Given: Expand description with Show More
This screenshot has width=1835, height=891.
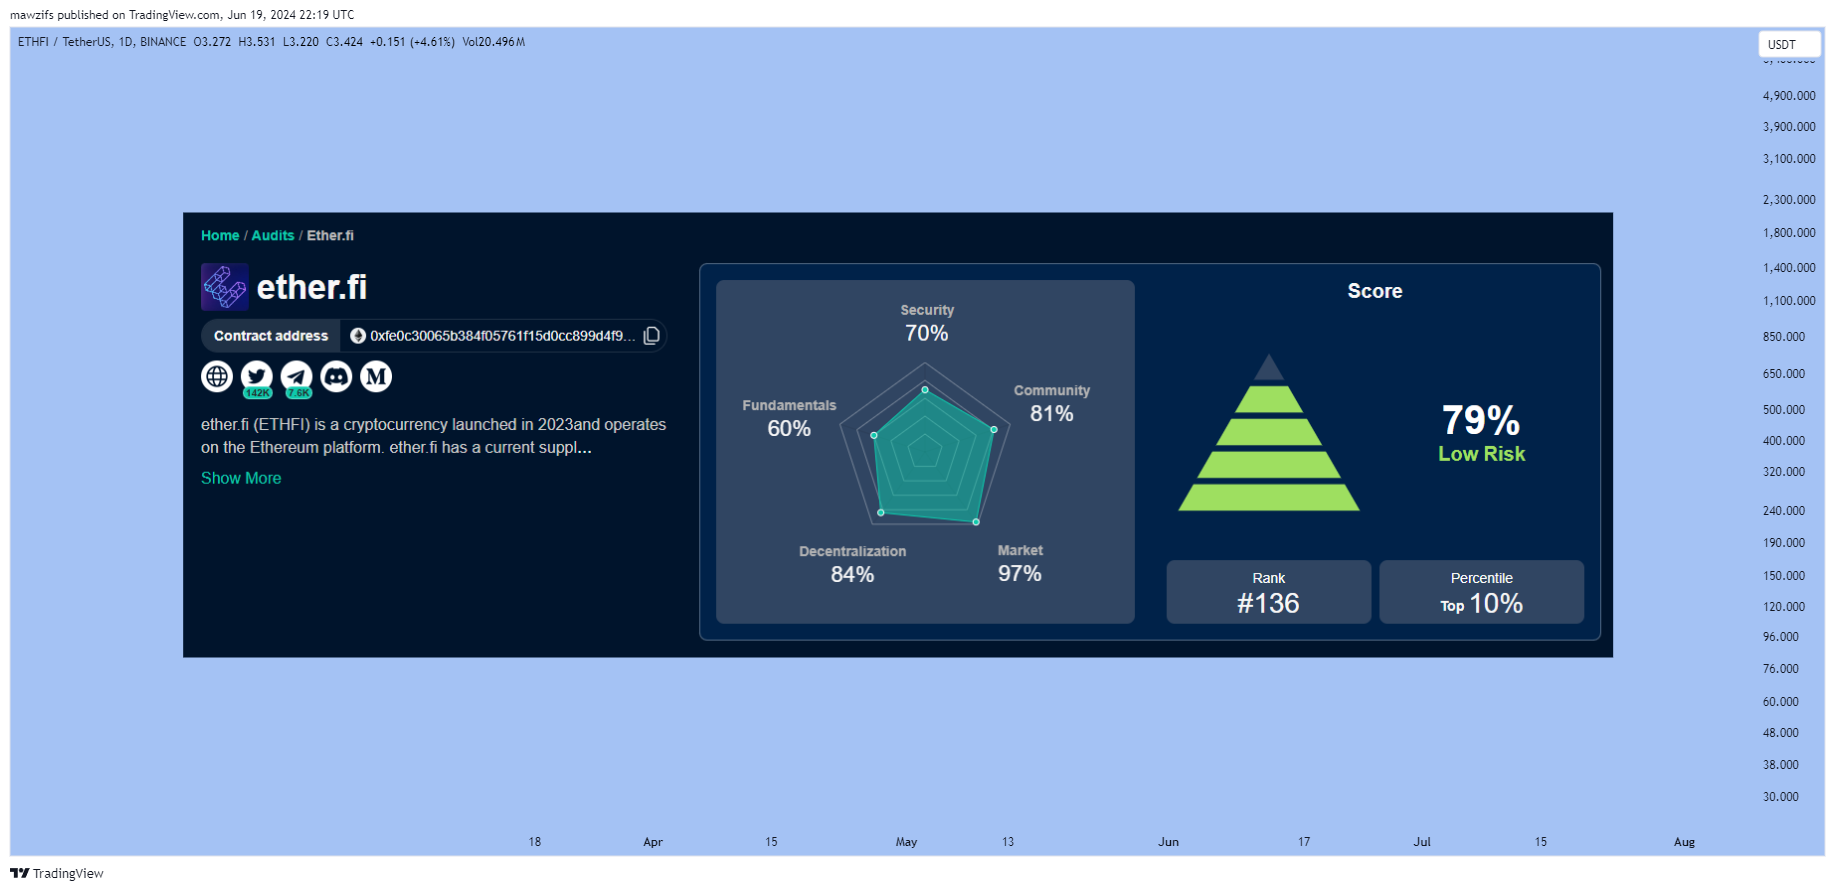Looking at the screenshot, I should 241,478.
